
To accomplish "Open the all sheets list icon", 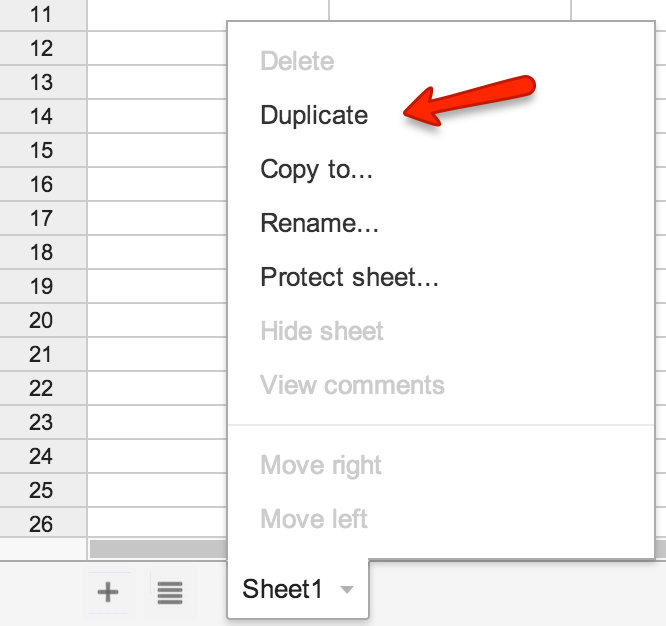I will click(170, 592).
